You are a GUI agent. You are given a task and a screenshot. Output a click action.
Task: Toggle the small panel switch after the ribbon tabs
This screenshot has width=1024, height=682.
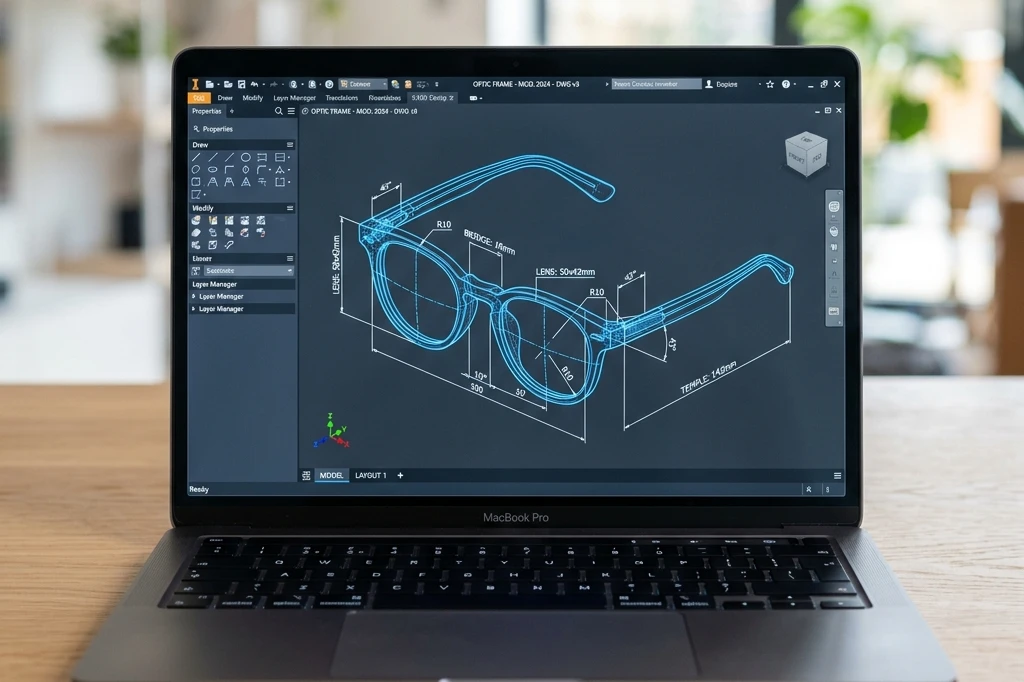[474, 98]
